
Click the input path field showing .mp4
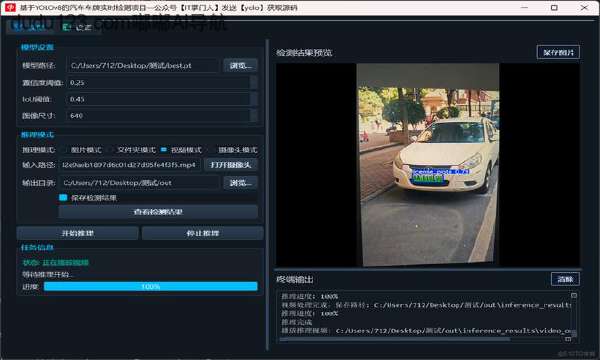coord(130,165)
